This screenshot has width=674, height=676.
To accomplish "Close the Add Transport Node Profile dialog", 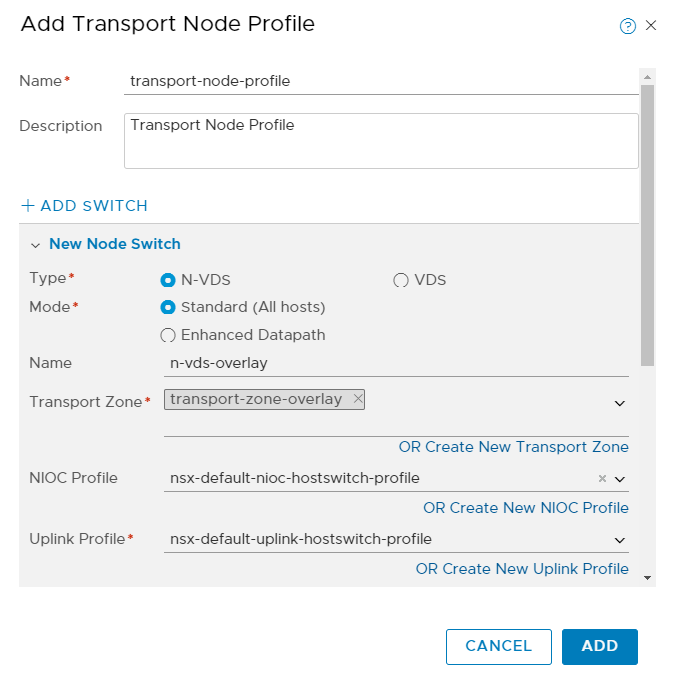I will [651, 25].
